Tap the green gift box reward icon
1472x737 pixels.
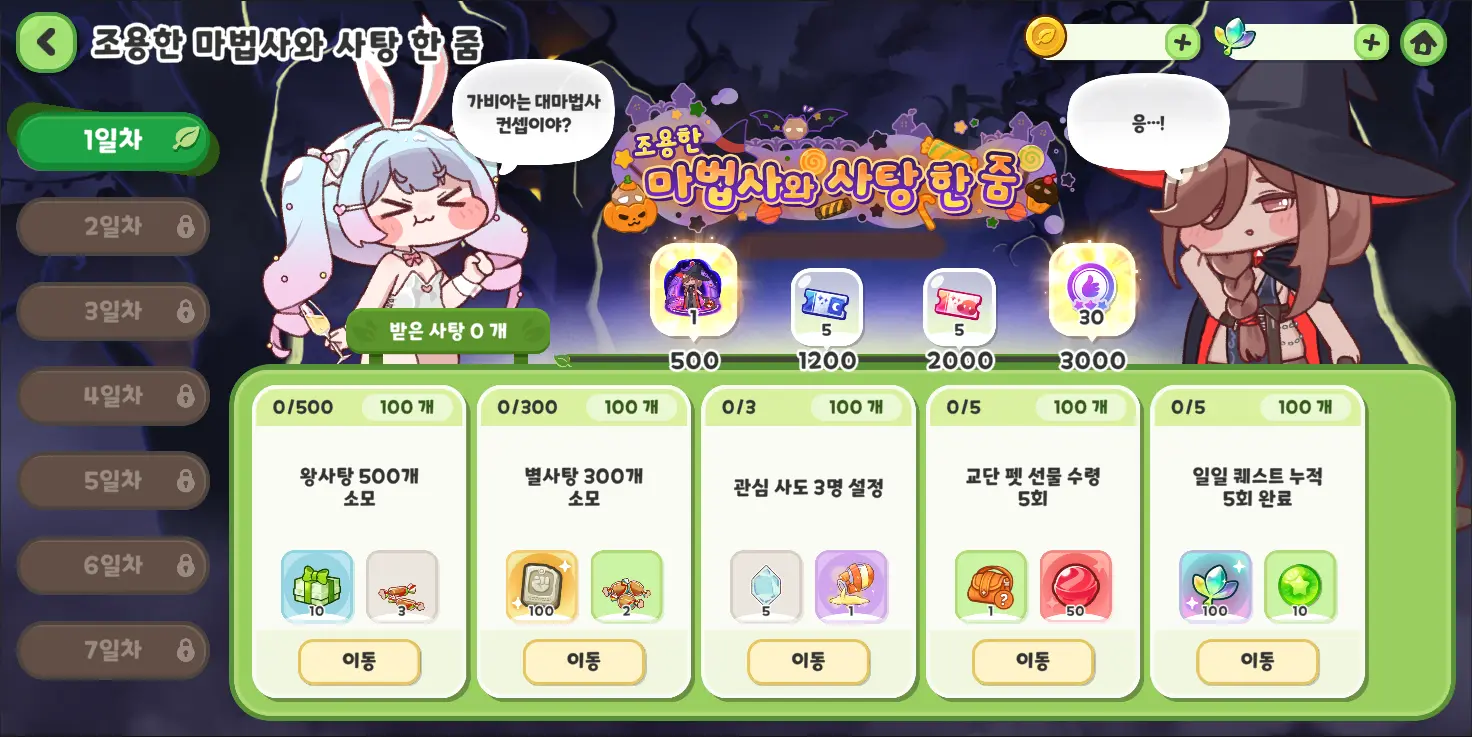316,586
